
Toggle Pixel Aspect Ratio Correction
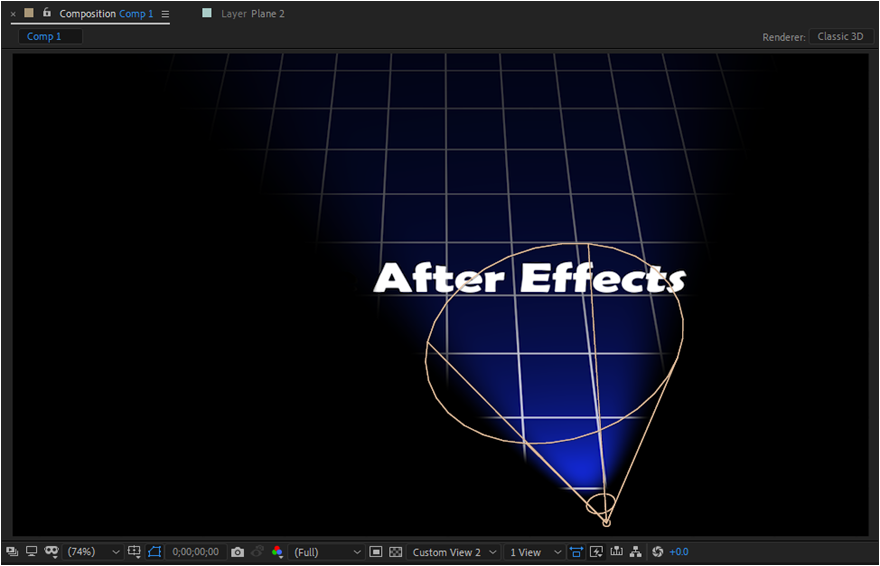point(577,552)
